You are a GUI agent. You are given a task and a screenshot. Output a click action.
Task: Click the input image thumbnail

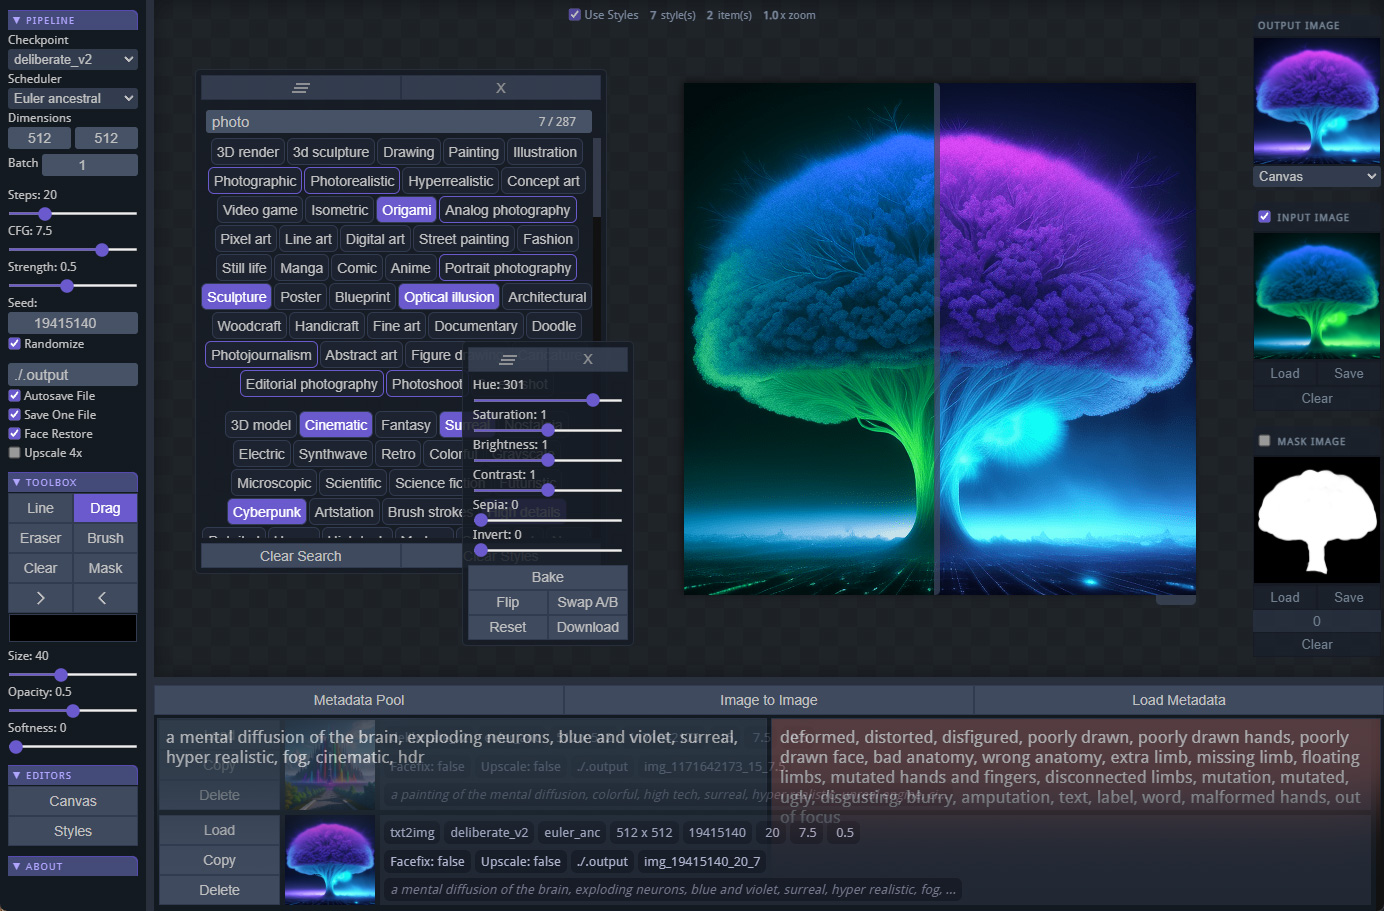coord(1316,296)
